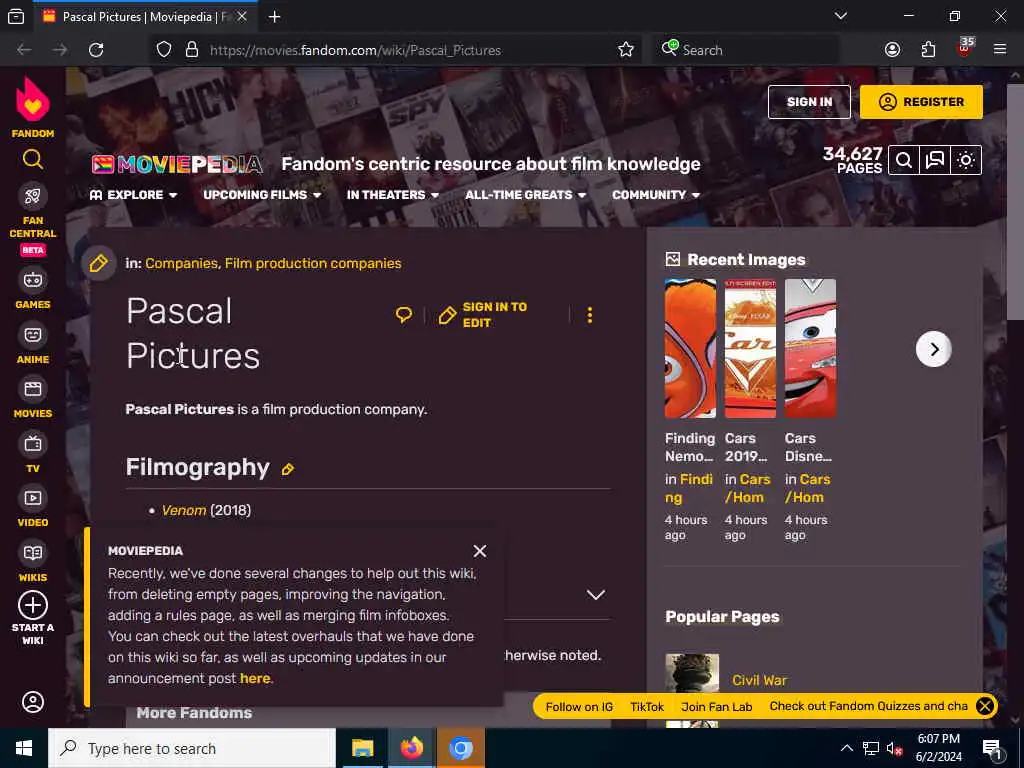Edit the Filmography section pencil icon
The width and height of the screenshot is (1024, 768).
tap(287, 469)
